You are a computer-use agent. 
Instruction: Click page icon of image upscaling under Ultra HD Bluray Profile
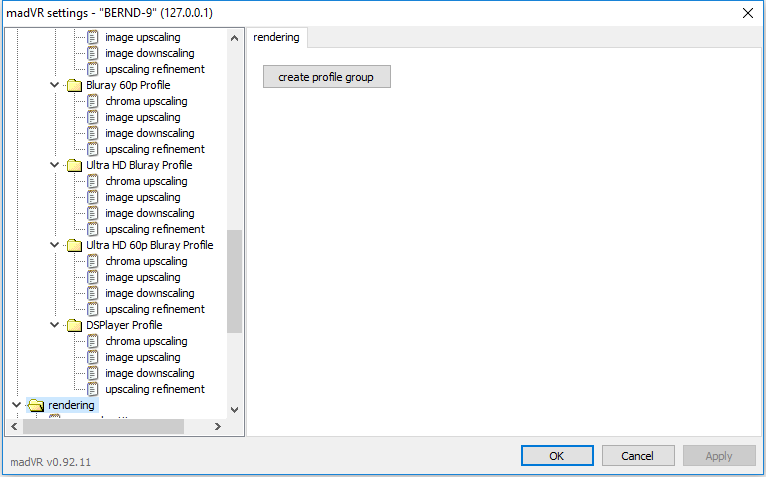coord(92,197)
